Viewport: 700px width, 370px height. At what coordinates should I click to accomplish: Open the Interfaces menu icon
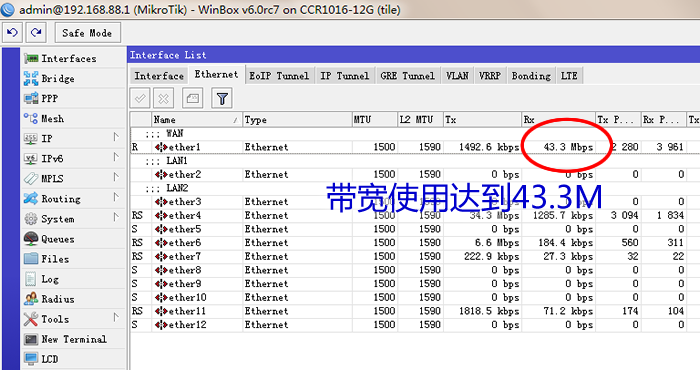pyautogui.click(x=31, y=58)
